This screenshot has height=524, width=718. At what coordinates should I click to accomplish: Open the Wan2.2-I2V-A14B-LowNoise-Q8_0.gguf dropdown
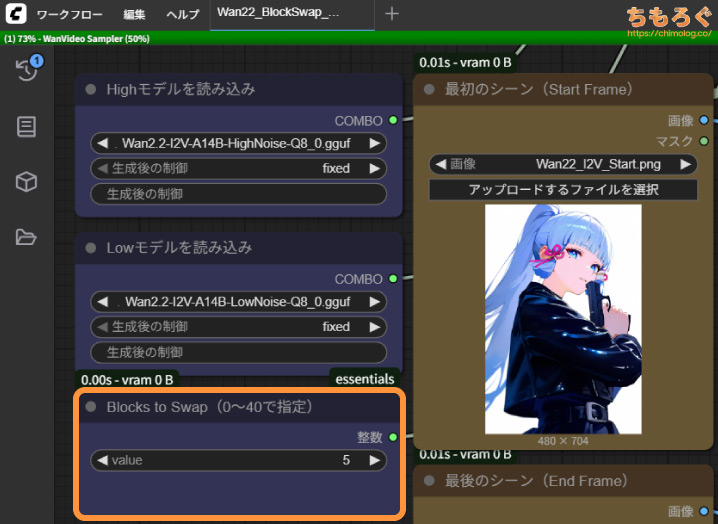(239, 302)
